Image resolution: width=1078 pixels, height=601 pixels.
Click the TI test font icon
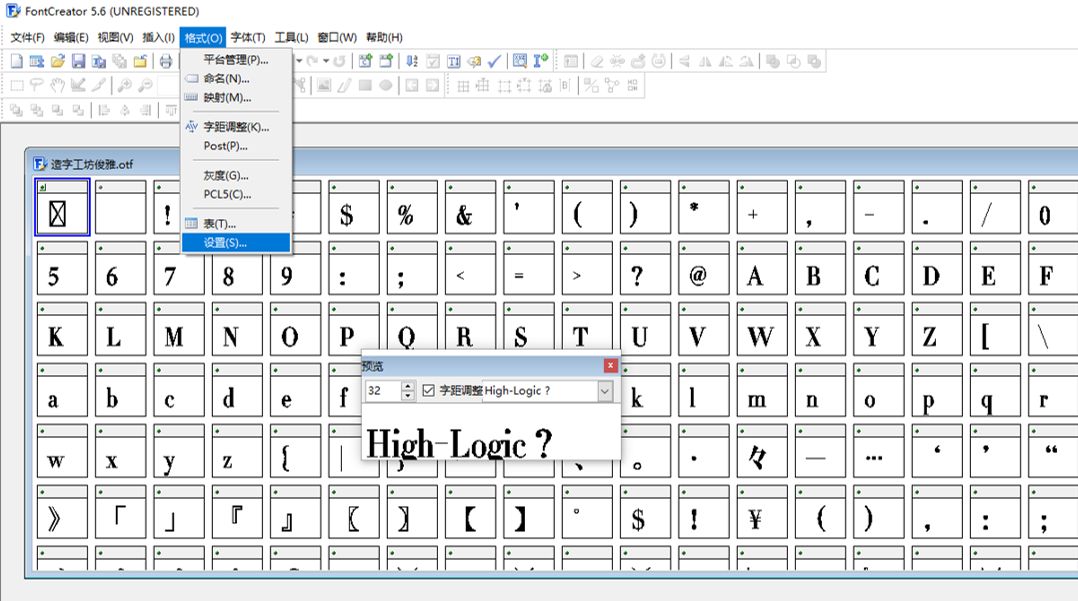pyautogui.click(x=453, y=61)
